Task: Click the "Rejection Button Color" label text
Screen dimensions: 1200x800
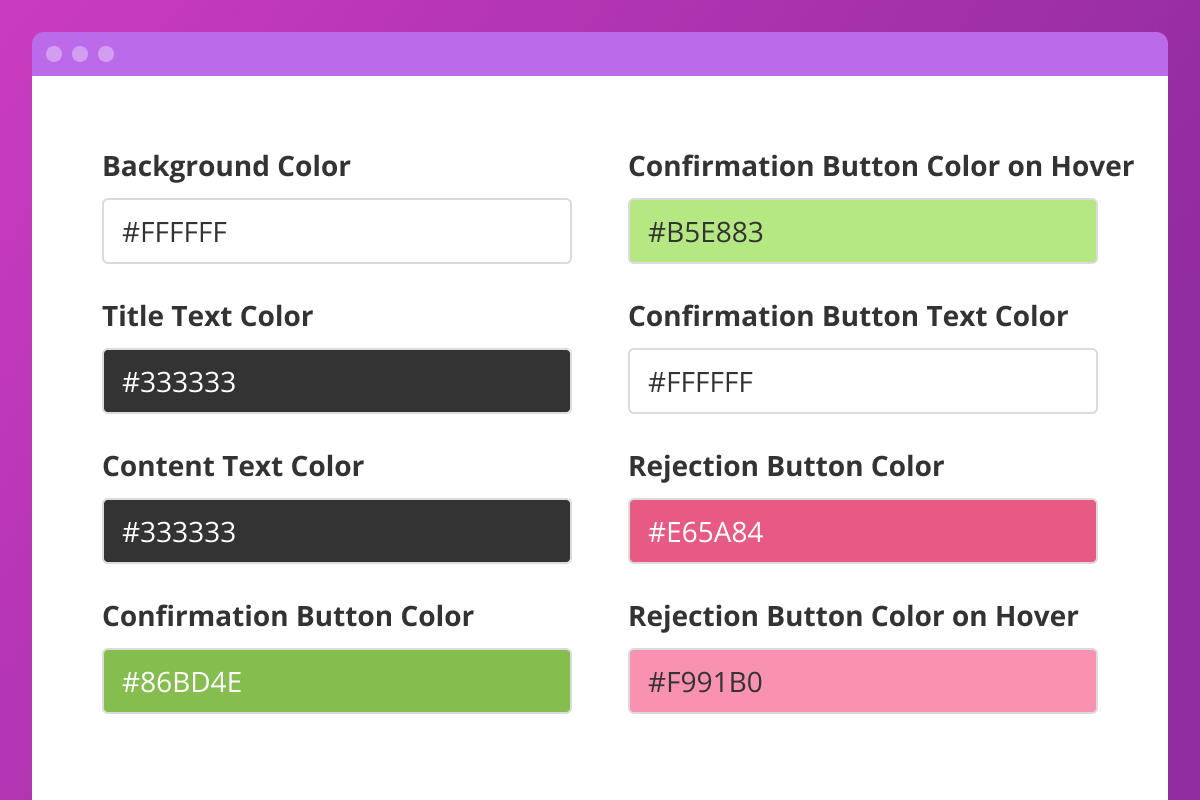Action: click(x=786, y=466)
